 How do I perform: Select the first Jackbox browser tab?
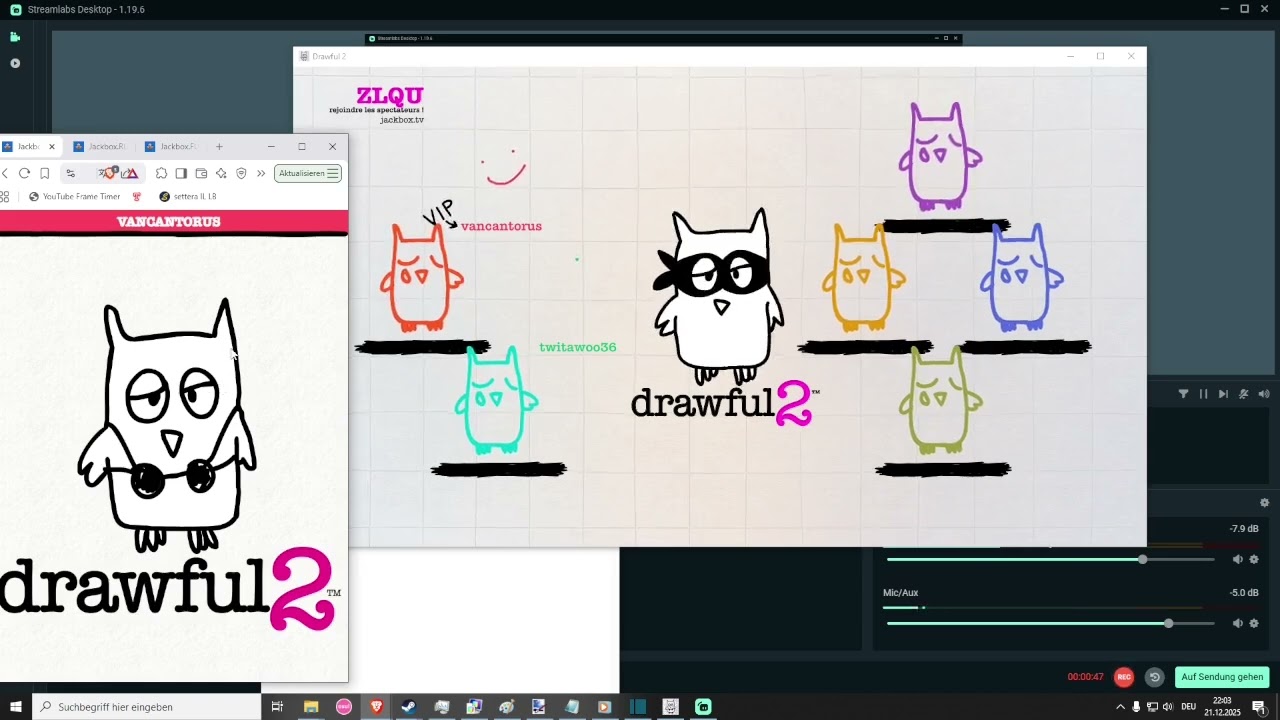pos(27,147)
